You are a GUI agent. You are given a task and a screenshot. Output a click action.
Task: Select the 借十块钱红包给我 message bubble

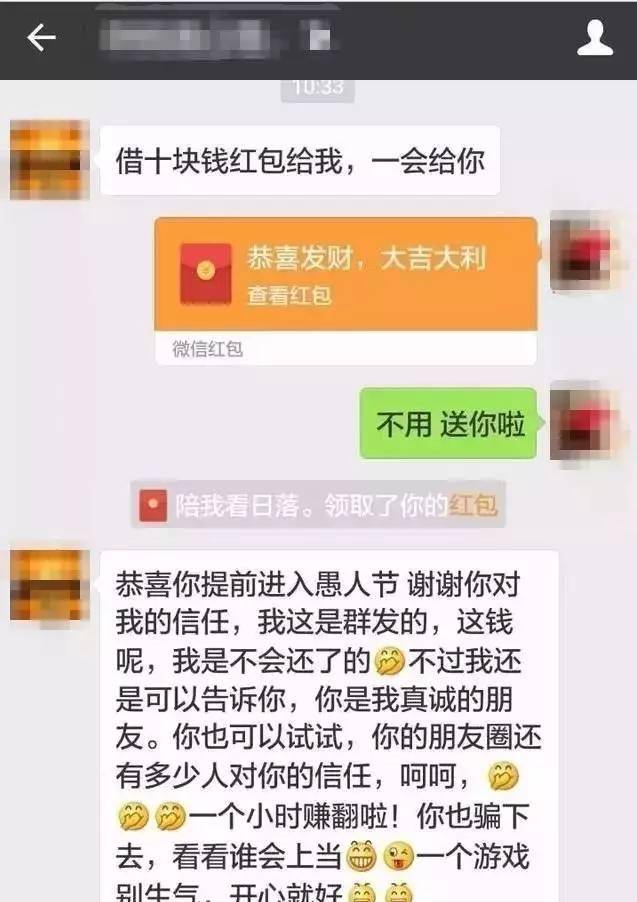click(x=300, y=160)
